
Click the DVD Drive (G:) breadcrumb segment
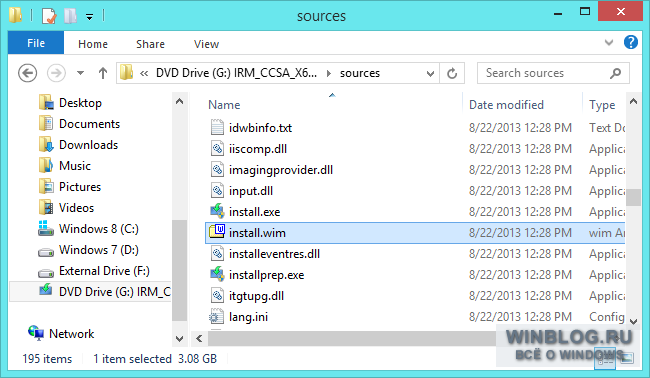[236, 73]
